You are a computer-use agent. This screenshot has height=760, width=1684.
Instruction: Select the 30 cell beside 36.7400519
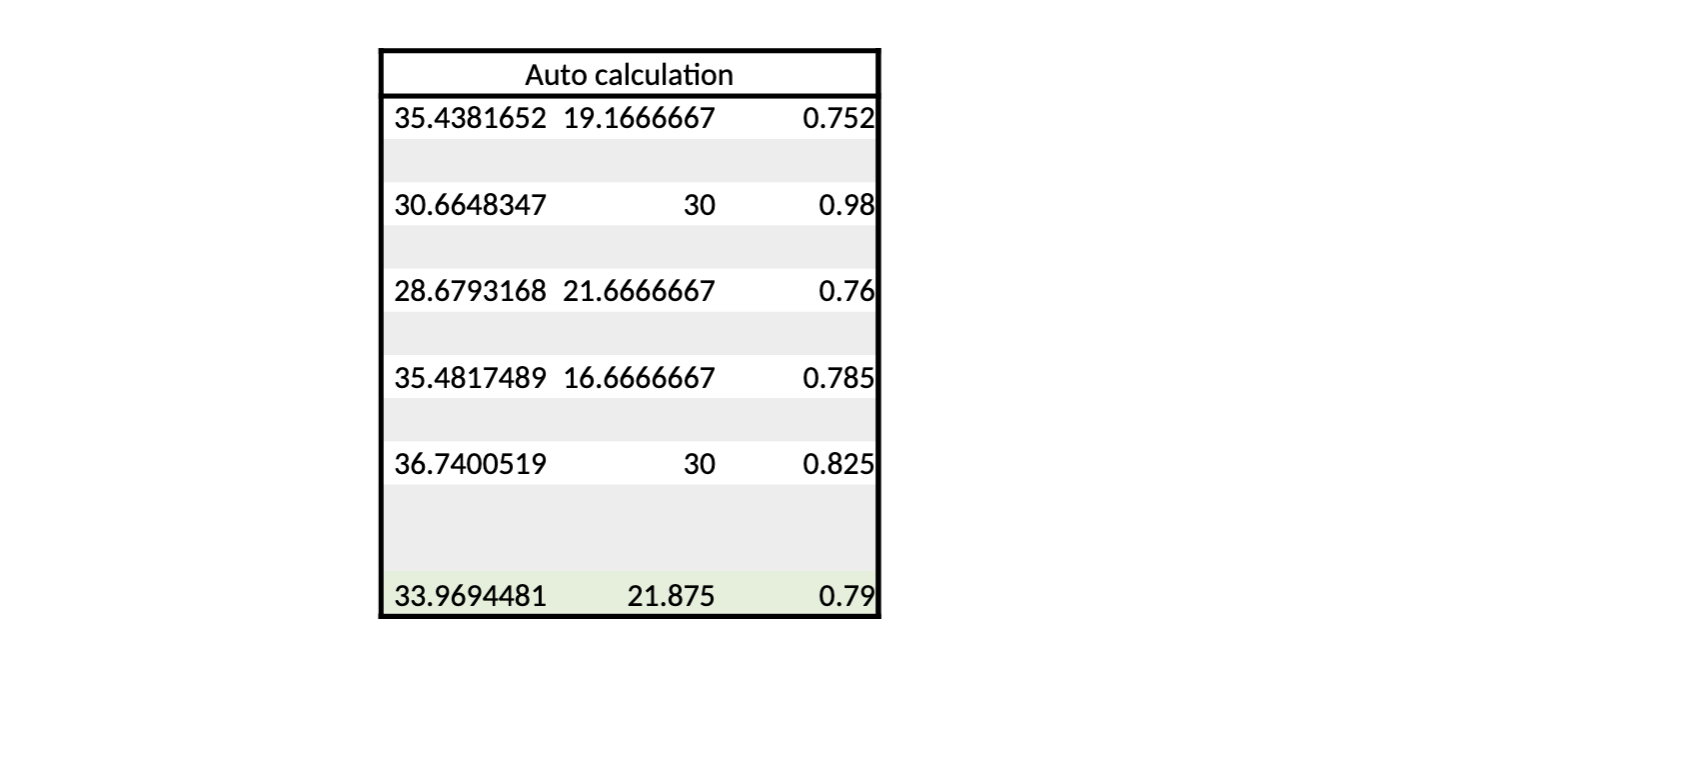639,464
